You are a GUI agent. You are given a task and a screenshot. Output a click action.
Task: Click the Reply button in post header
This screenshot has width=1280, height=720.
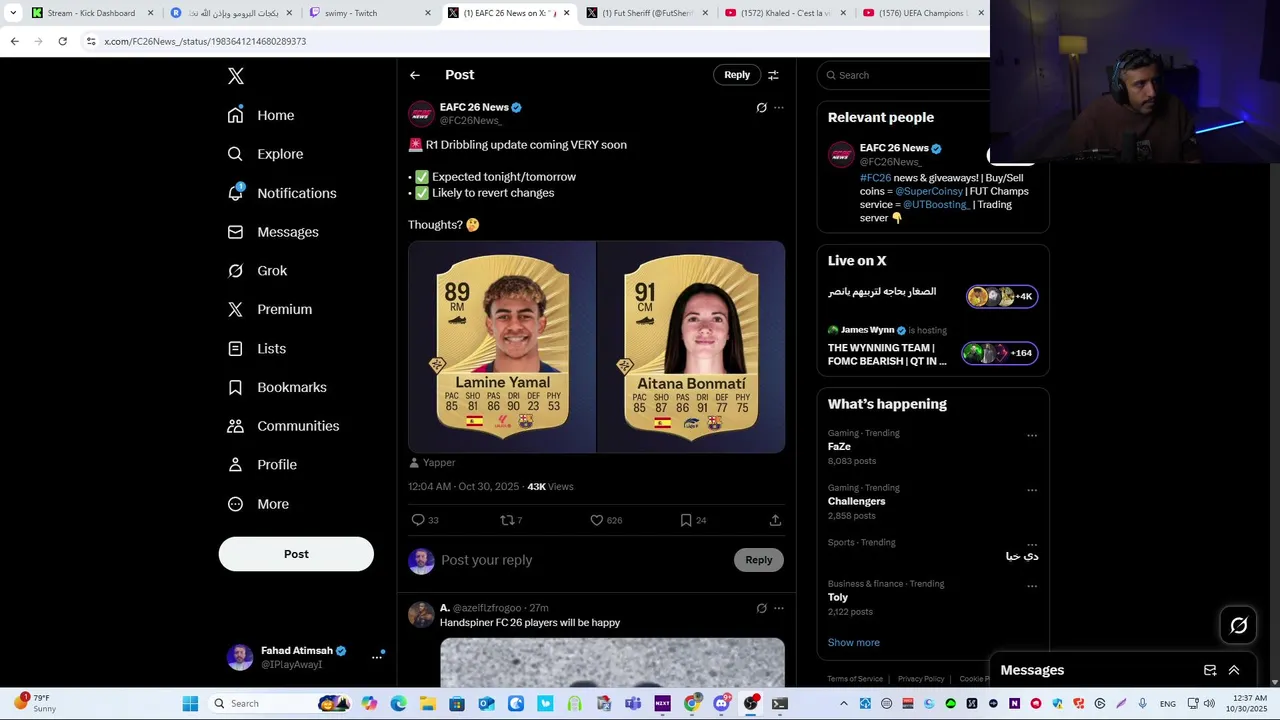point(737,75)
